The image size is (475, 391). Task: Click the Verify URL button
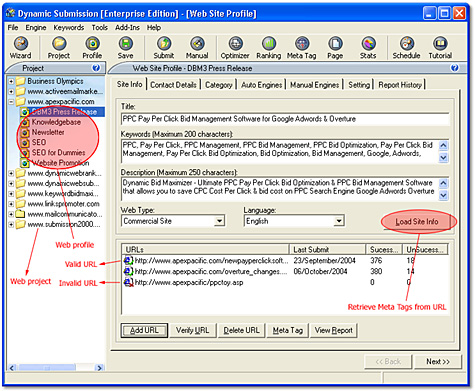(x=193, y=330)
